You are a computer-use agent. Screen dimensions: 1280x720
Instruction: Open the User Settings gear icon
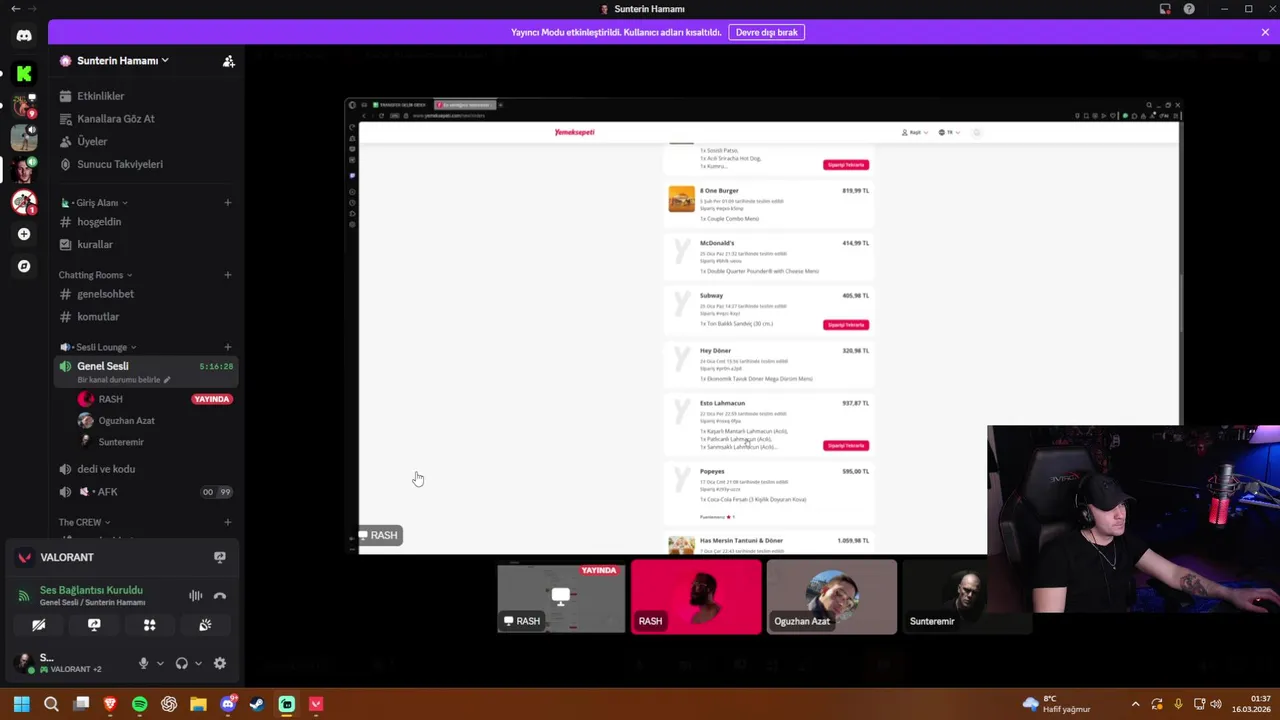click(x=220, y=663)
